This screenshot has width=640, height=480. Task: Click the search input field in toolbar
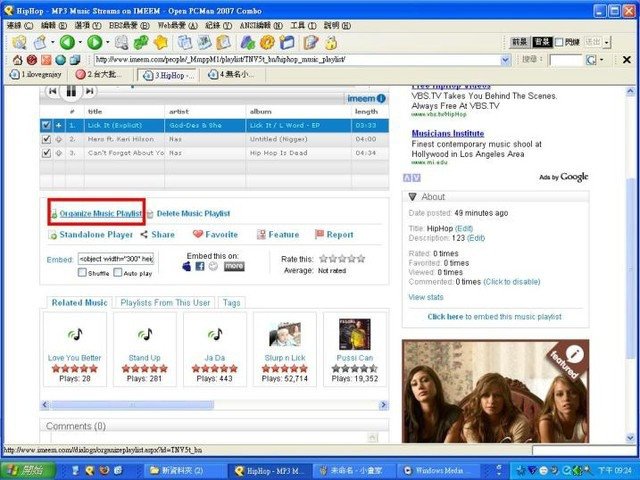pos(565,60)
